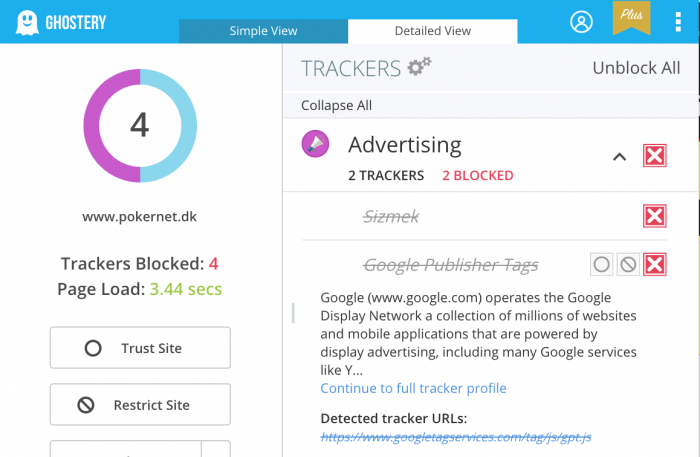
Task: Switch to Simple View tab
Action: click(x=263, y=31)
